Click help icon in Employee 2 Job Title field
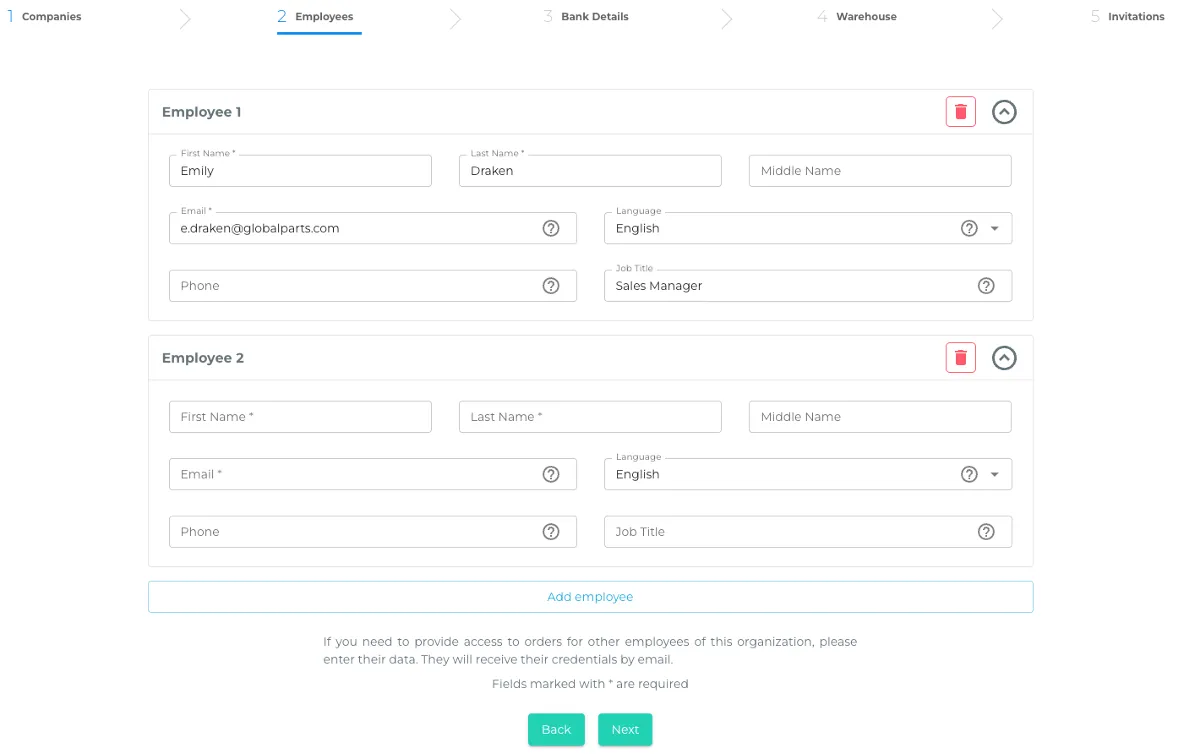 [986, 532]
